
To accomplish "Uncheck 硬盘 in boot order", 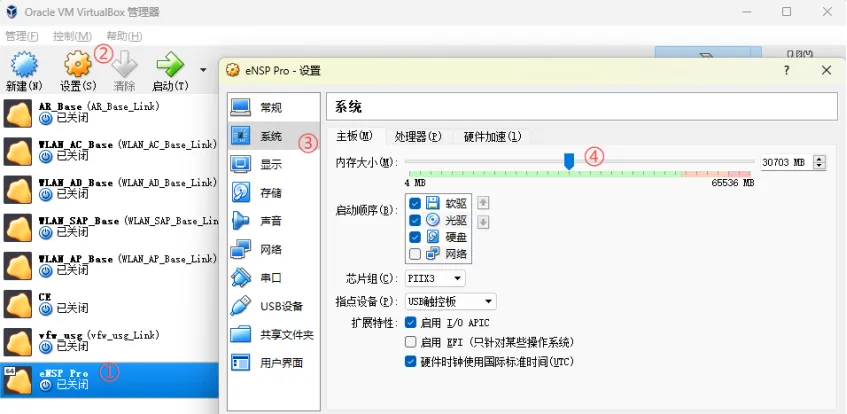I will (x=415, y=237).
